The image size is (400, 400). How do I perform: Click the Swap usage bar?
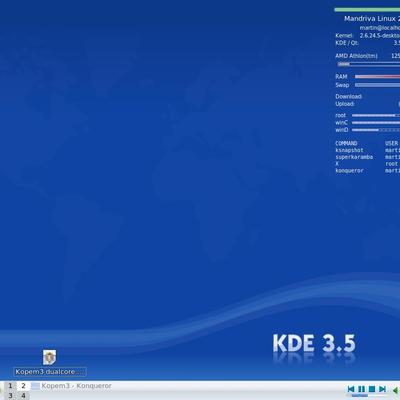[x=377, y=85]
